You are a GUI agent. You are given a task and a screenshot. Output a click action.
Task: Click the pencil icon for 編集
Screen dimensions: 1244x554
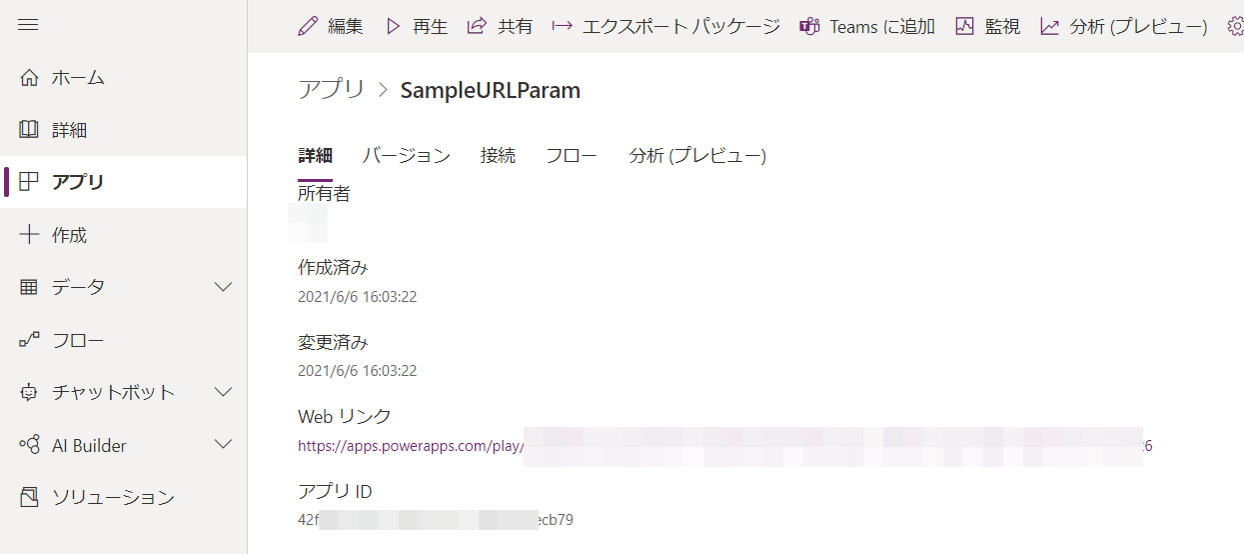click(x=308, y=27)
